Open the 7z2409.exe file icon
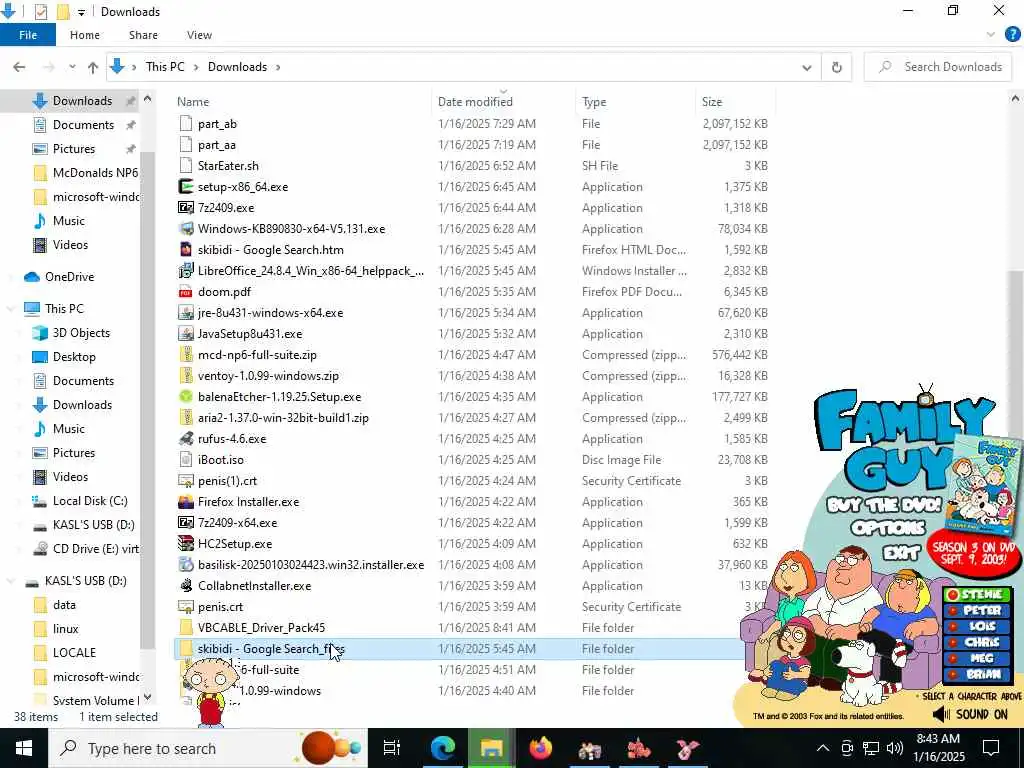1024x768 pixels. point(186,208)
